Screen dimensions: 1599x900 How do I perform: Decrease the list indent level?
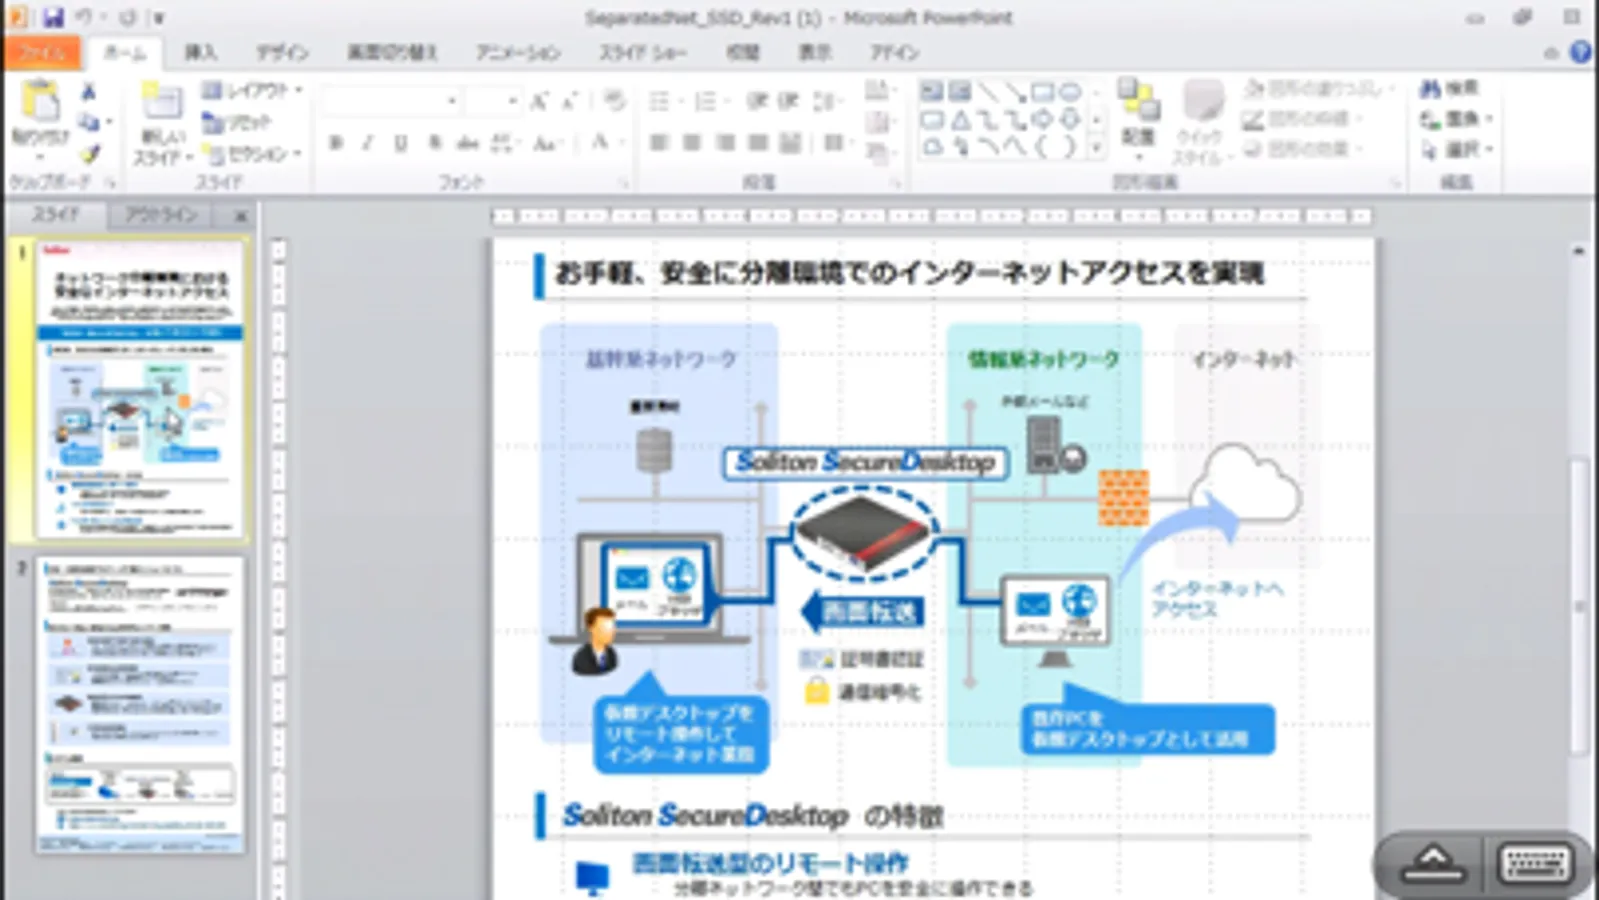click(x=757, y=101)
